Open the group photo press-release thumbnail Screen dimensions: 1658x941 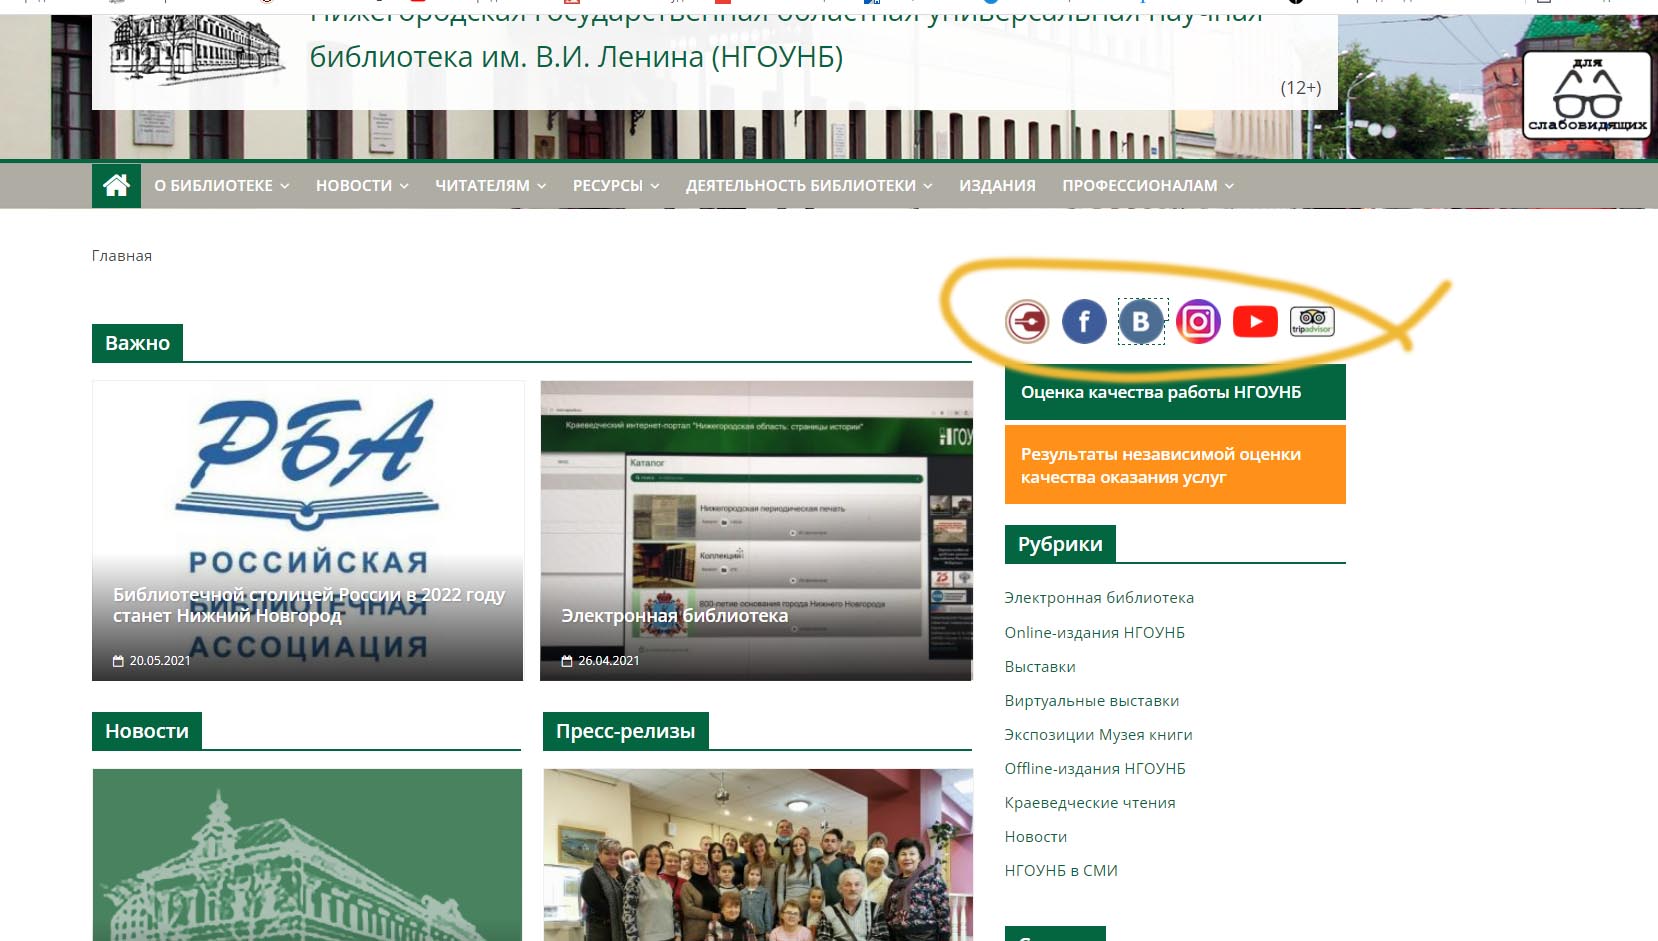(758, 855)
